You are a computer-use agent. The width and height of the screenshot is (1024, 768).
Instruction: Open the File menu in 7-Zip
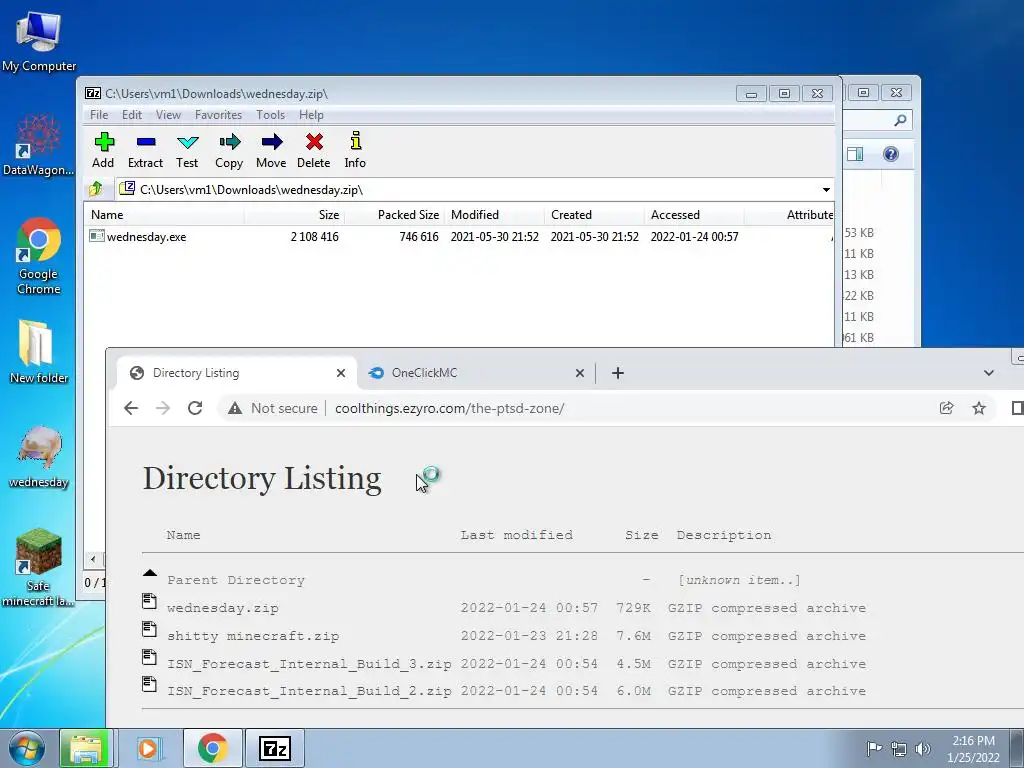[99, 115]
